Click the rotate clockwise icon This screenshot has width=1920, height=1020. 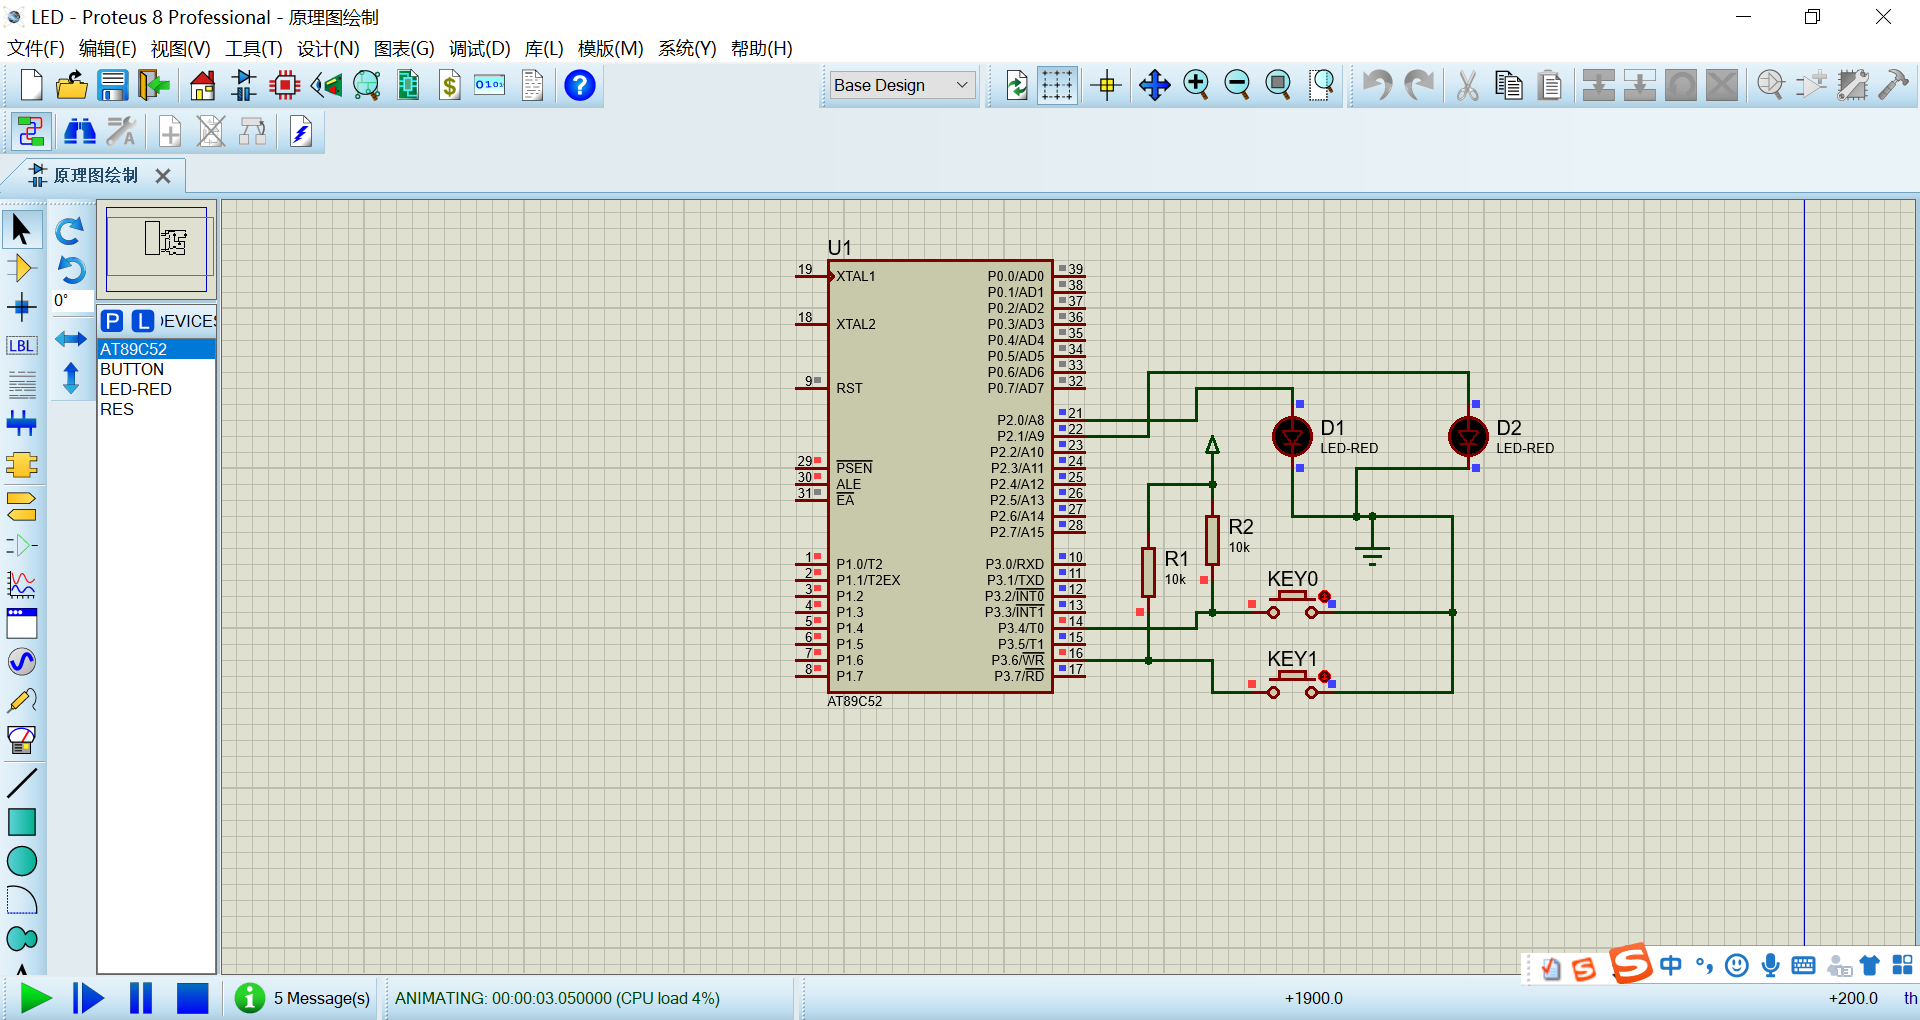[70, 232]
